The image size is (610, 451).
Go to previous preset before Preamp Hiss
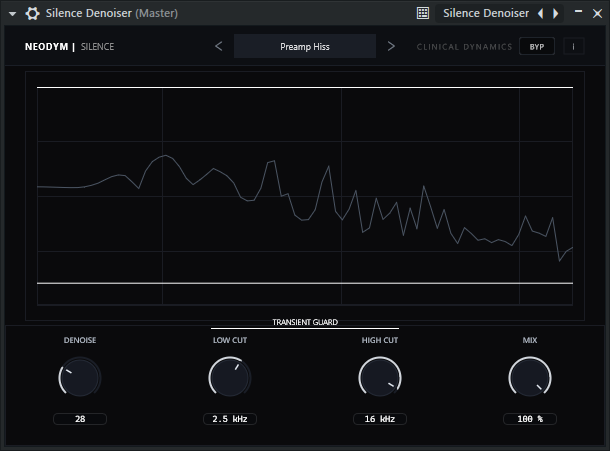(219, 46)
